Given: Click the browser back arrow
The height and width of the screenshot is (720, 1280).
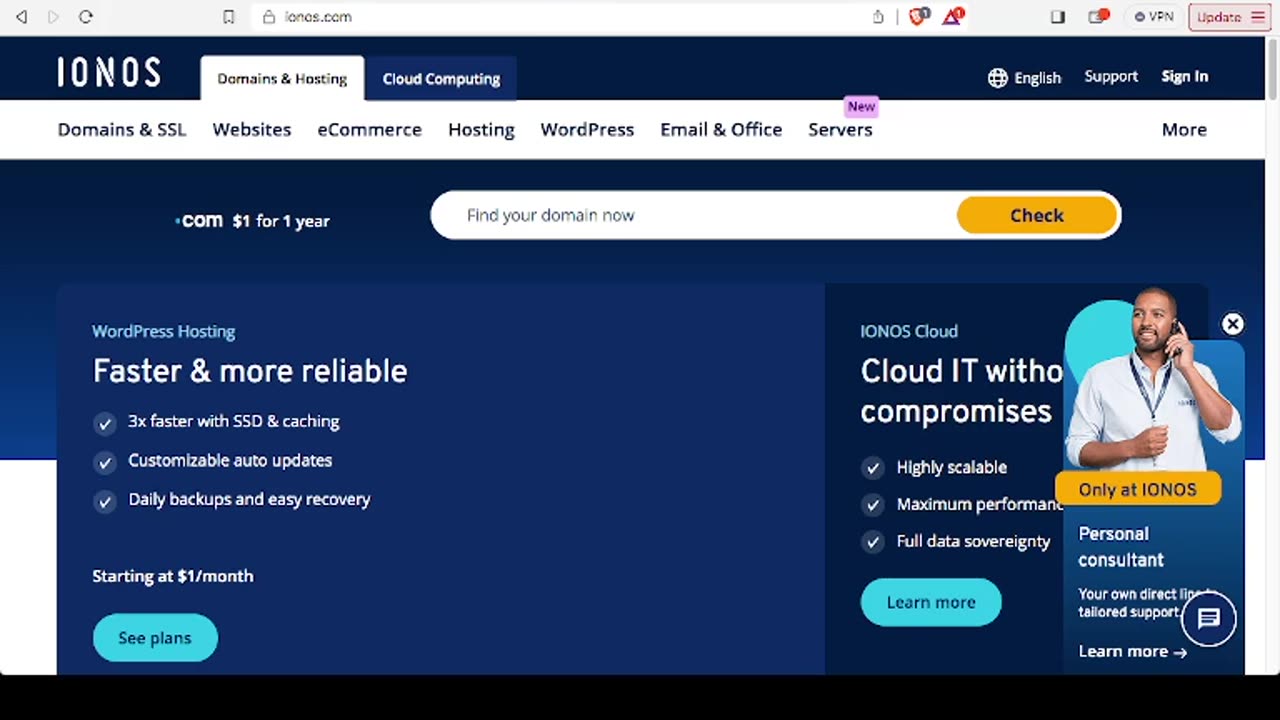Looking at the screenshot, I should point(21,17).
